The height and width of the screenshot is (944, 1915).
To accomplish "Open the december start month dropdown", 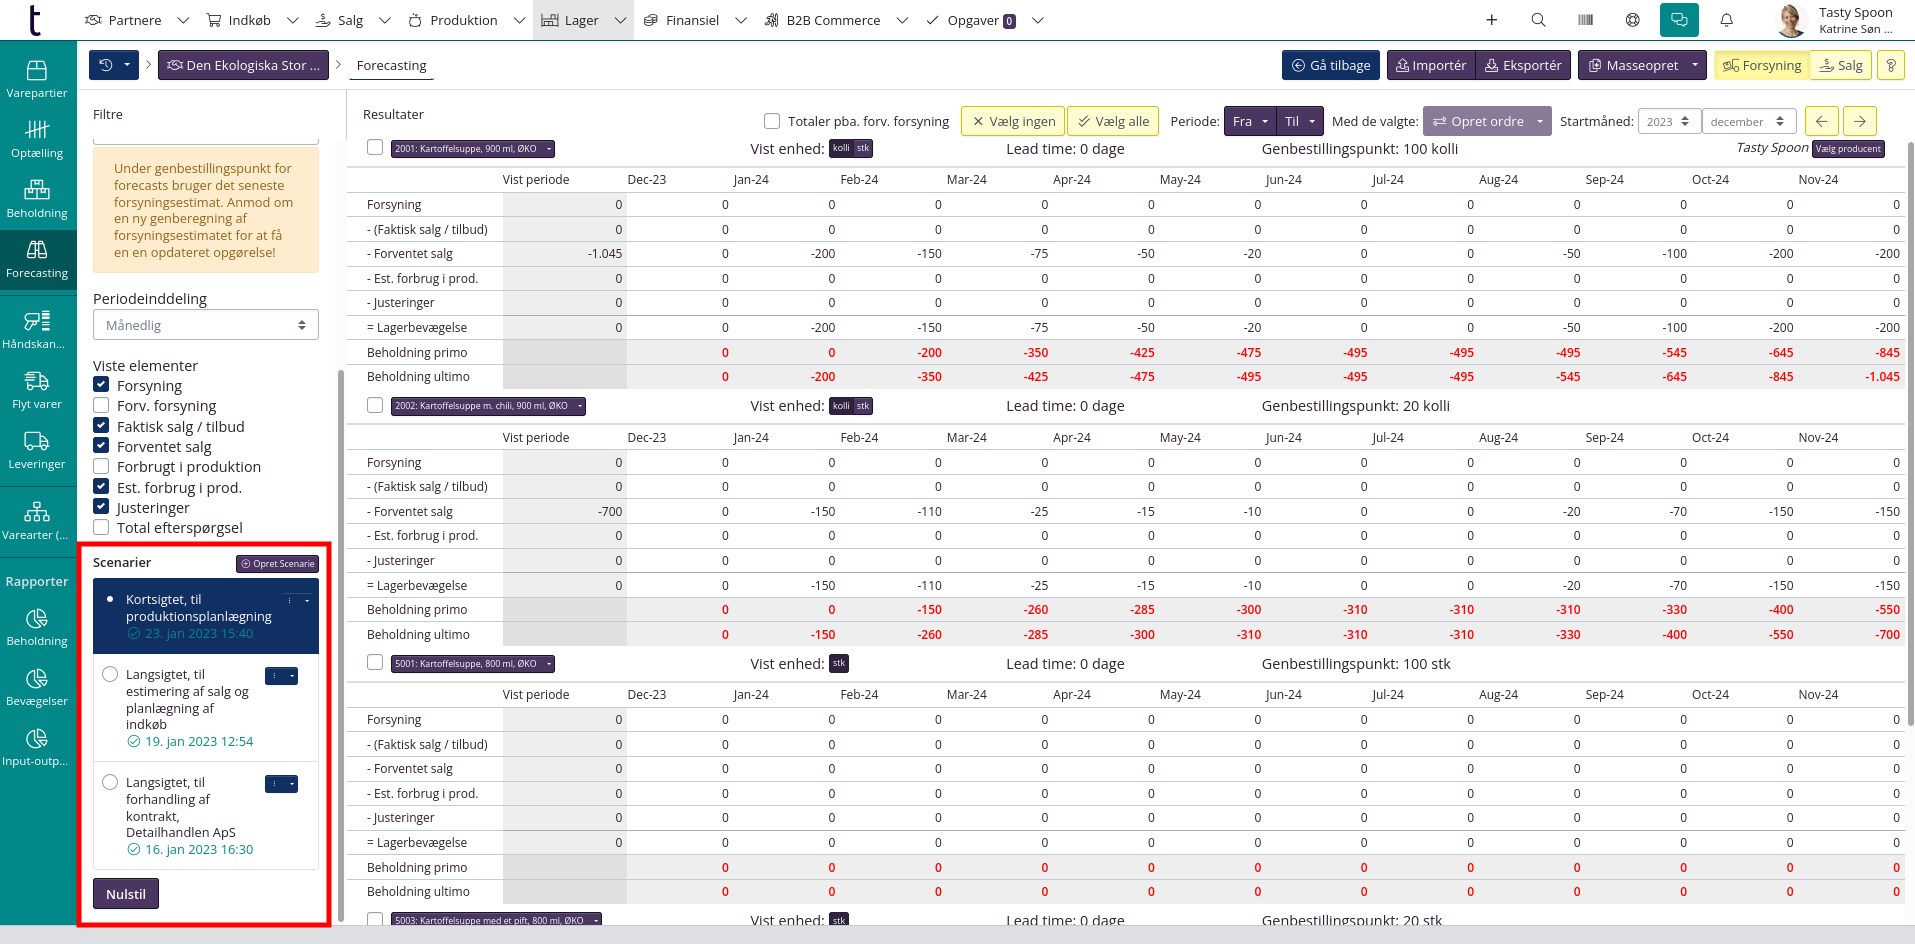I will point(1748,121).
